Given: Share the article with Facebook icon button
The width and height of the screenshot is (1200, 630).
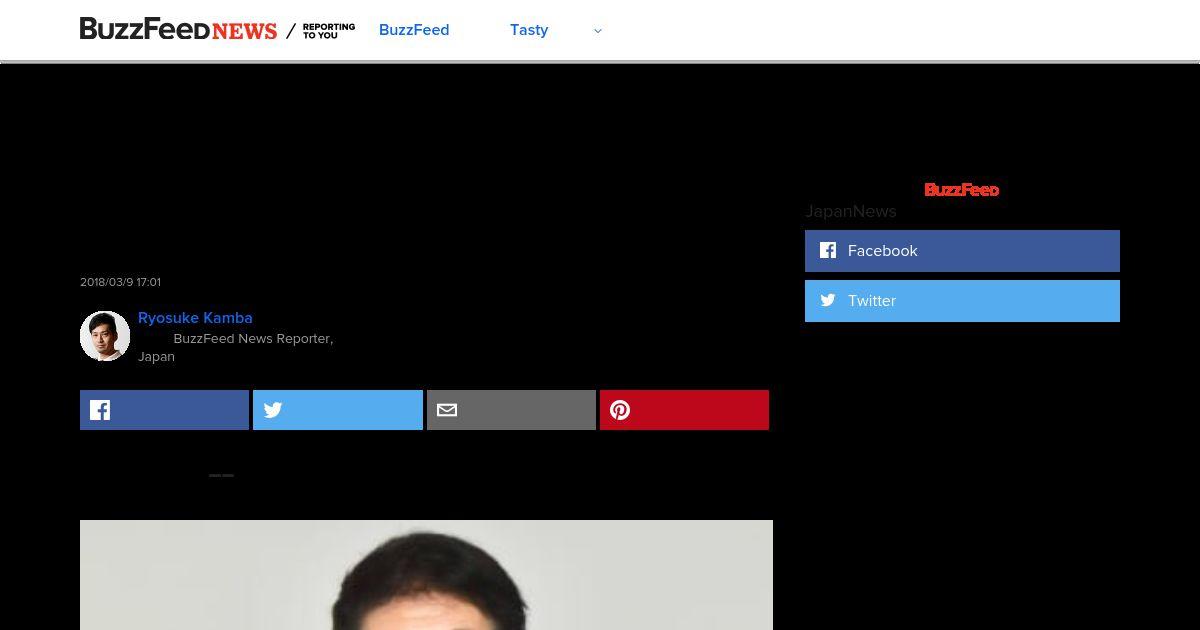Looking at the screenshot, I should click(x=164, y=410).
